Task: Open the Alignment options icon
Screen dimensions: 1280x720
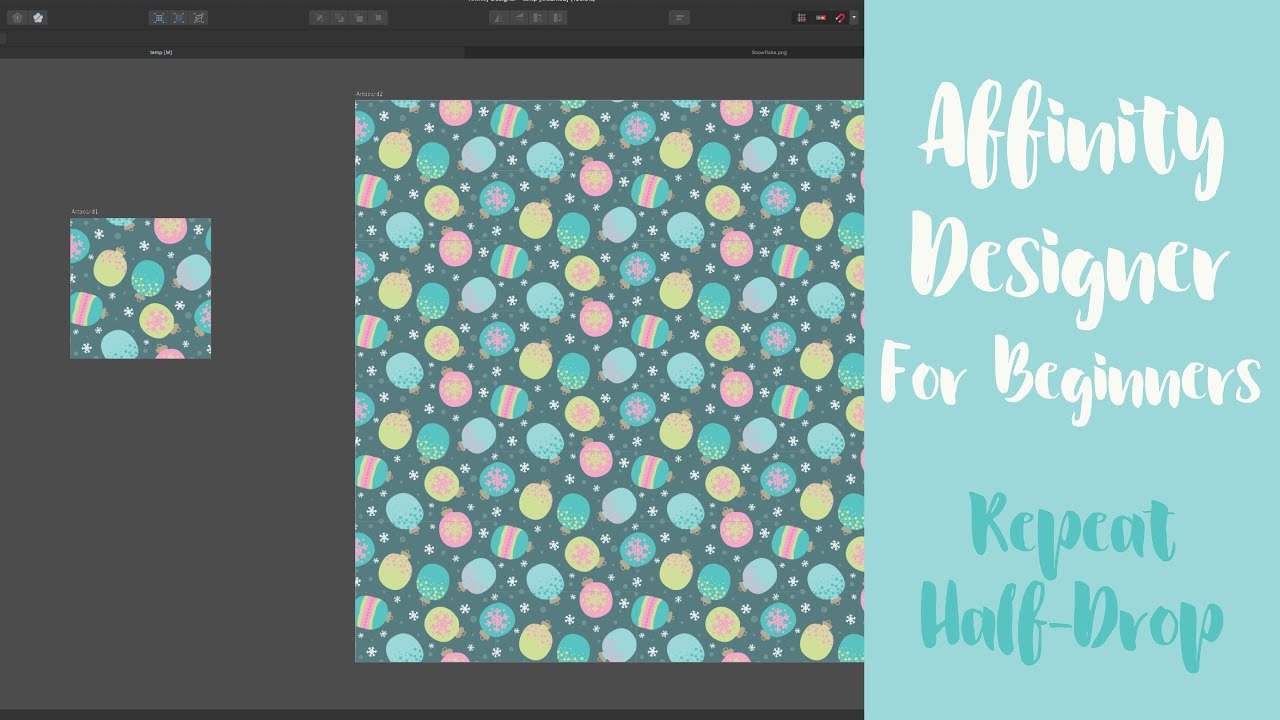Action: click(x=679, y=18)
